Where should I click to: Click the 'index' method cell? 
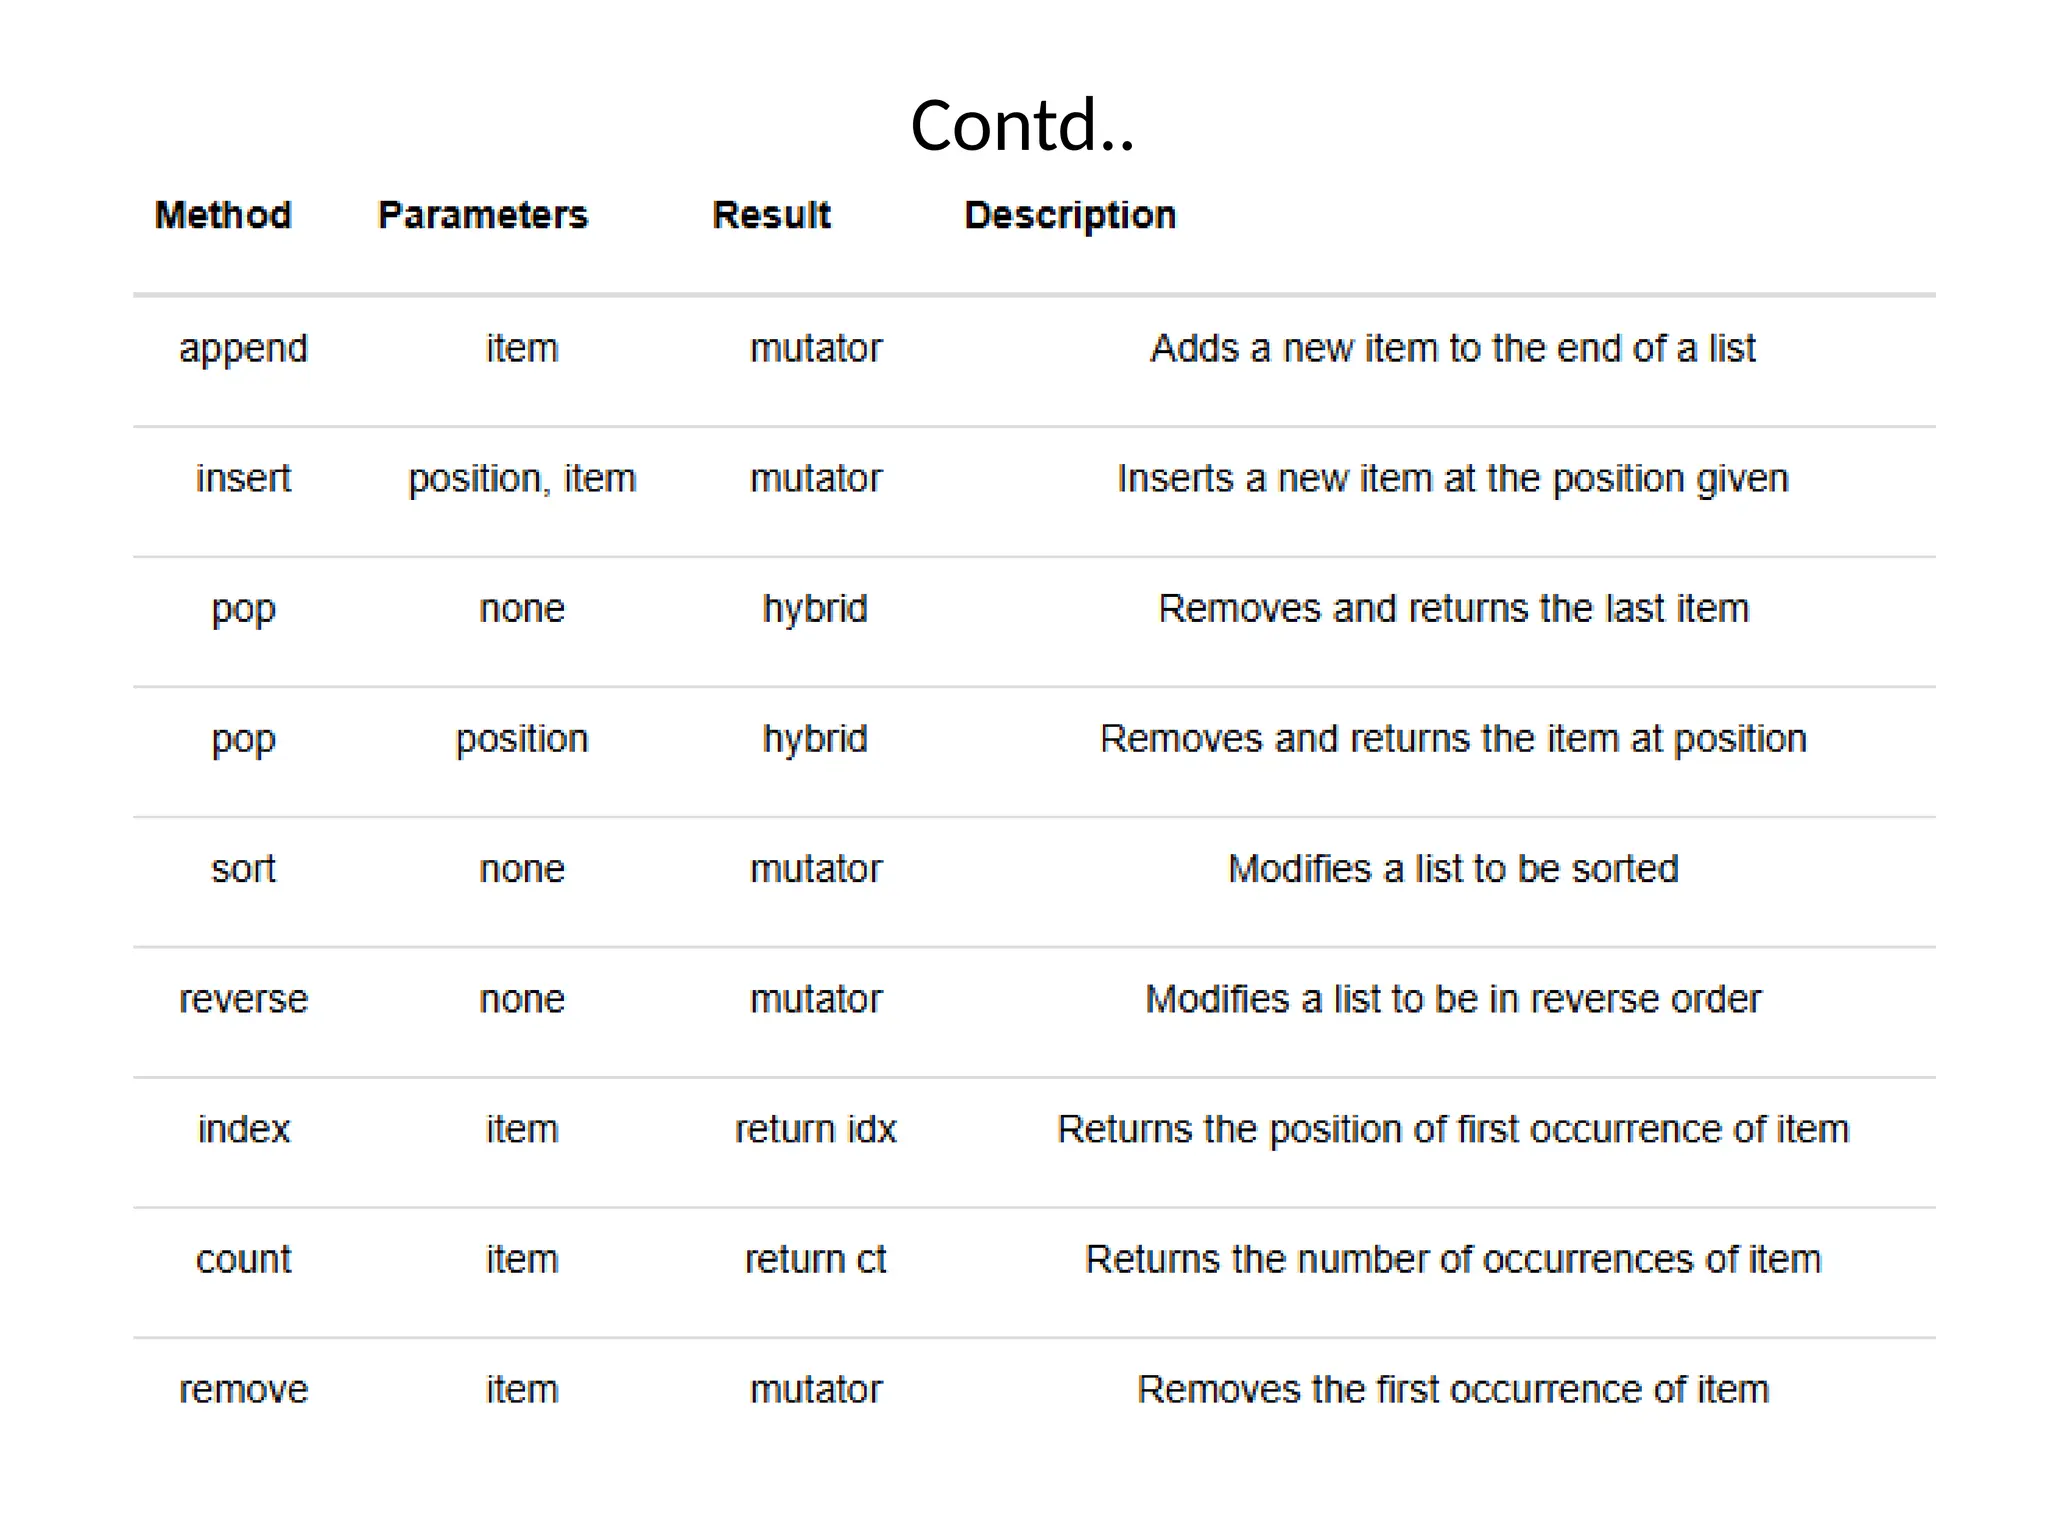[243, 1129]
